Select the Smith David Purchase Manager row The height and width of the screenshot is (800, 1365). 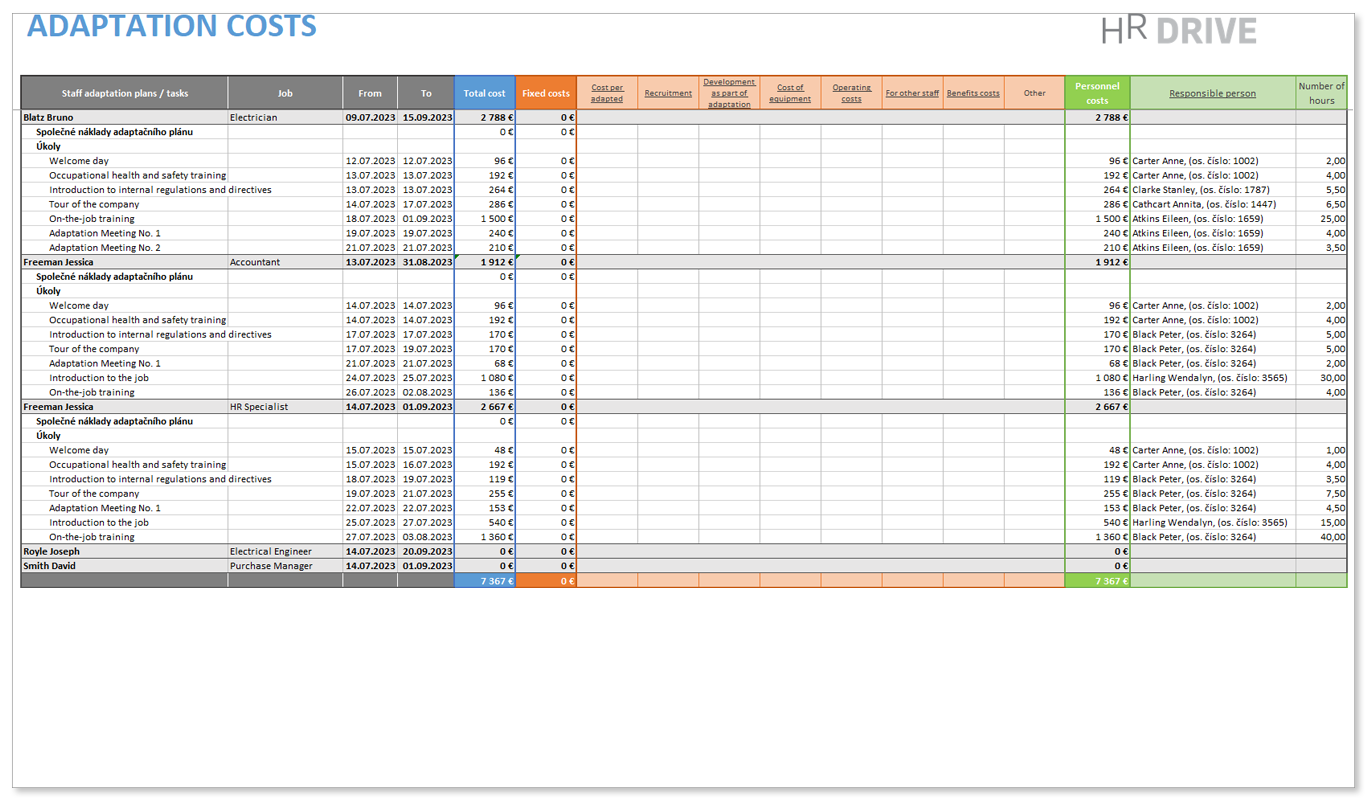point(58,565)
